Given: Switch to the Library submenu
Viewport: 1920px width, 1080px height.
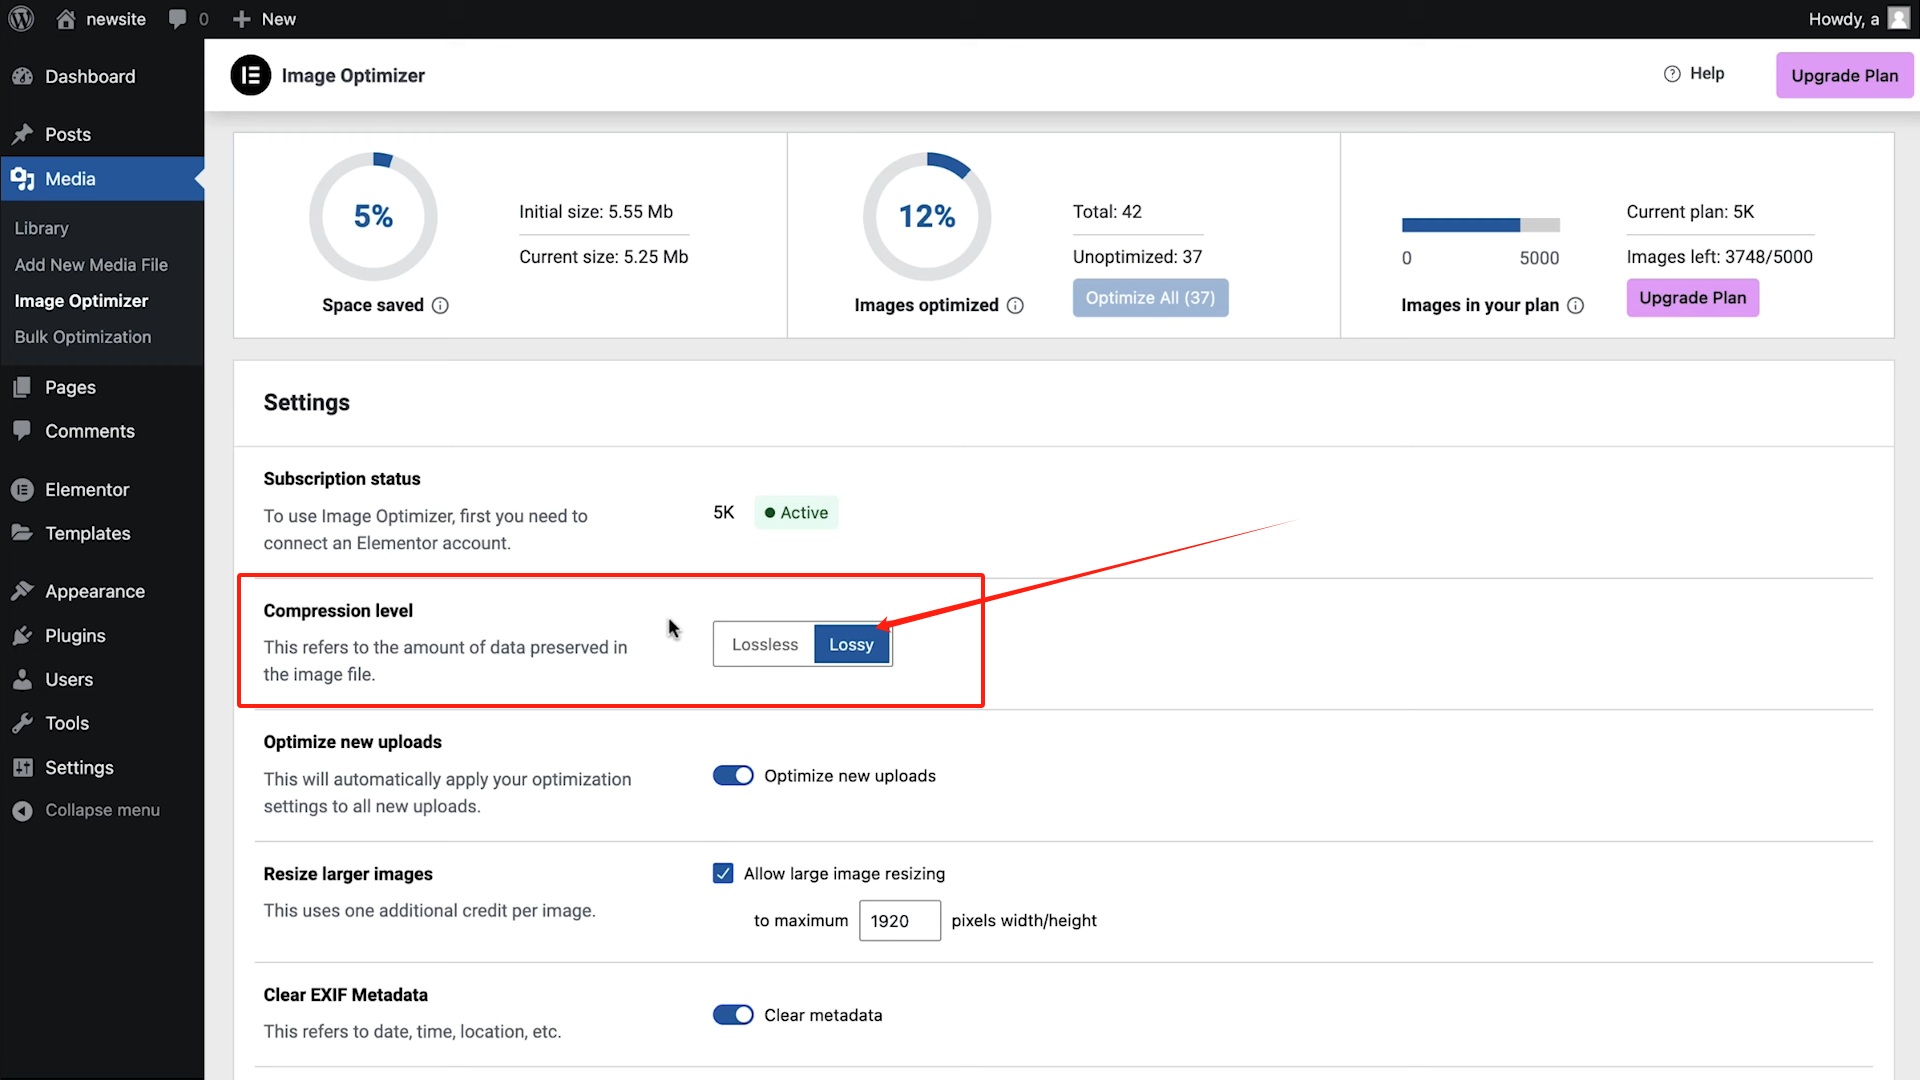Looking at the screenshot, I should coord(41,228).
